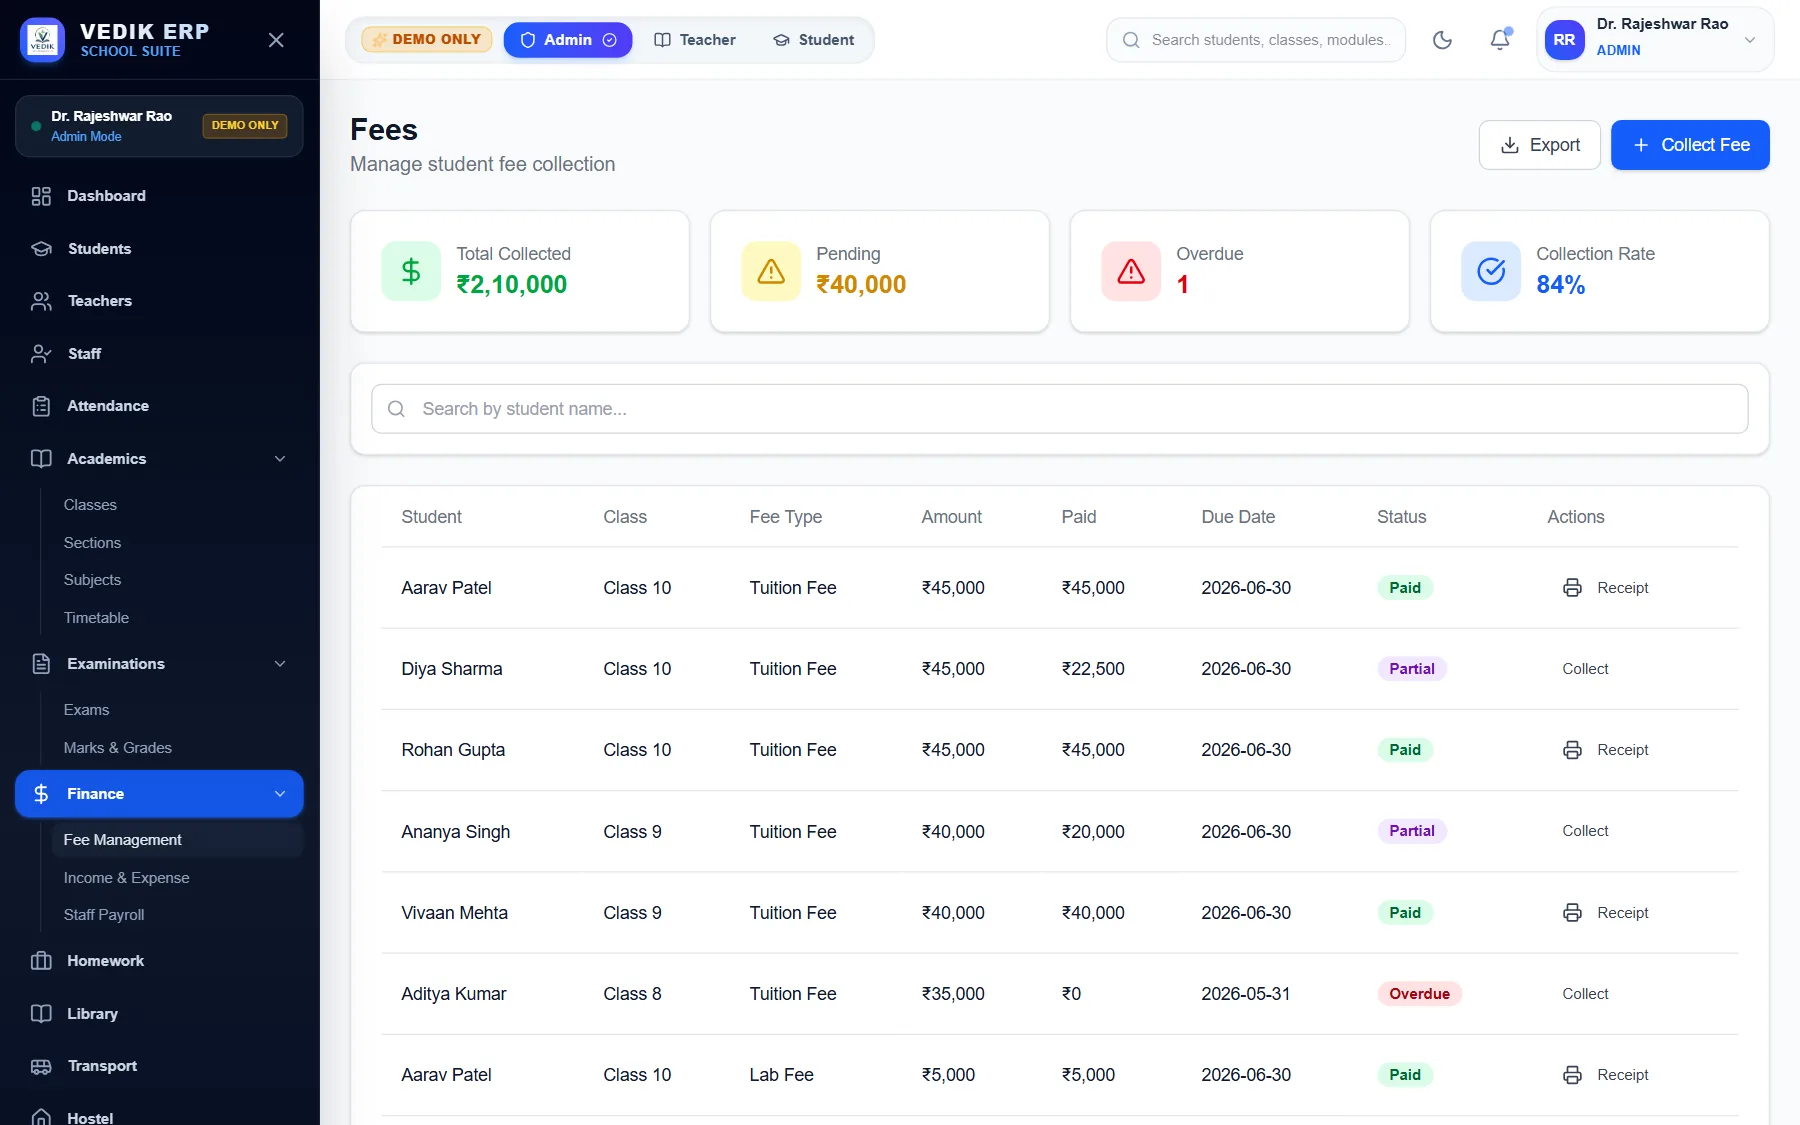Open notifications bell
Viewport: 1800px width, 1125px height.
click(1500, 40)
